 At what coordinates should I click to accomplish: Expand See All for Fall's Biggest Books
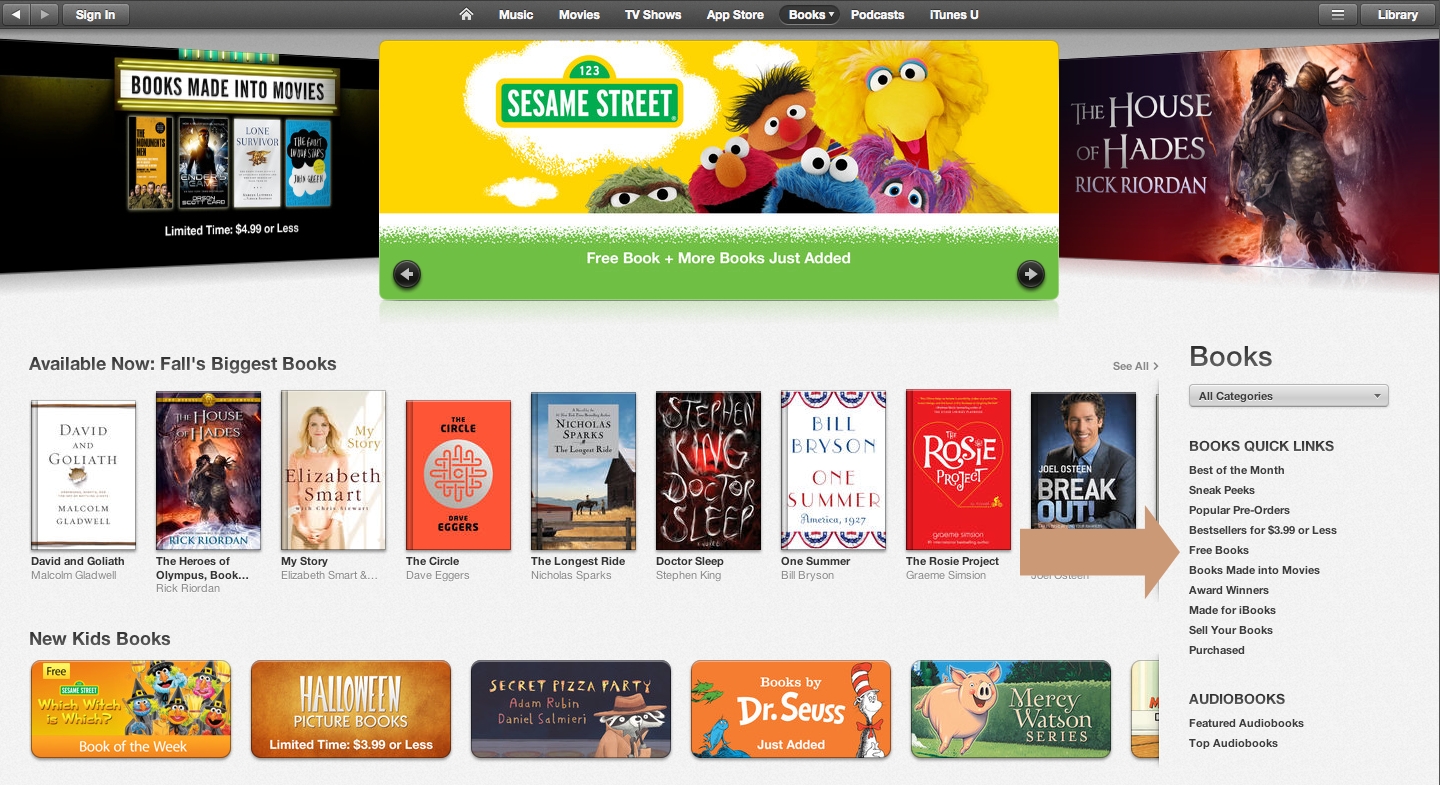(x=1135, y=366)
